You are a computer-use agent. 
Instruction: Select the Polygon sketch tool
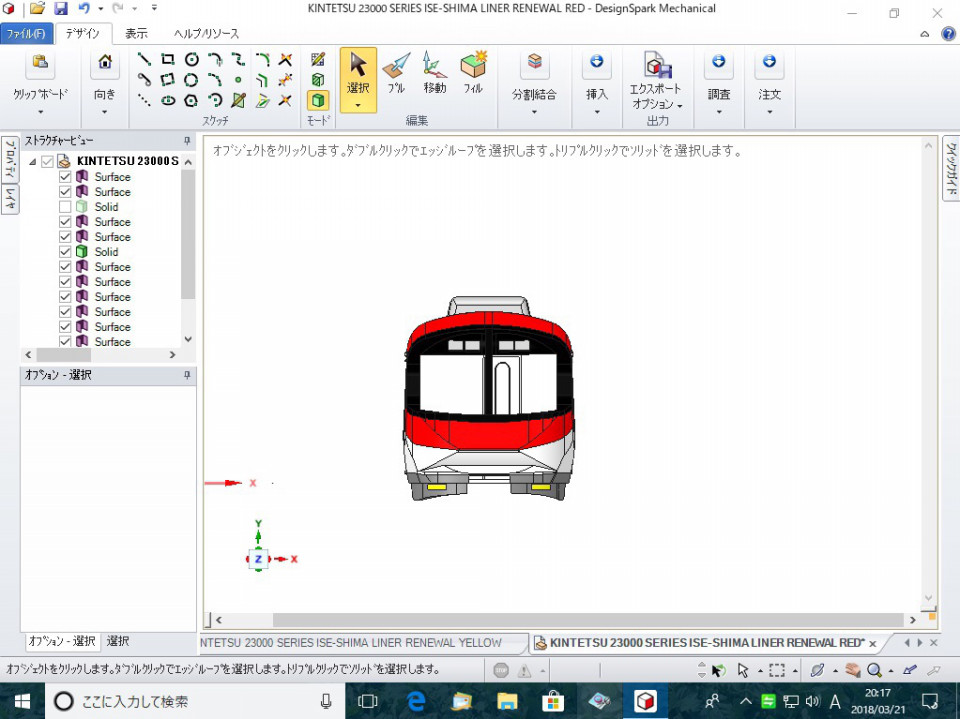[192, 100]
